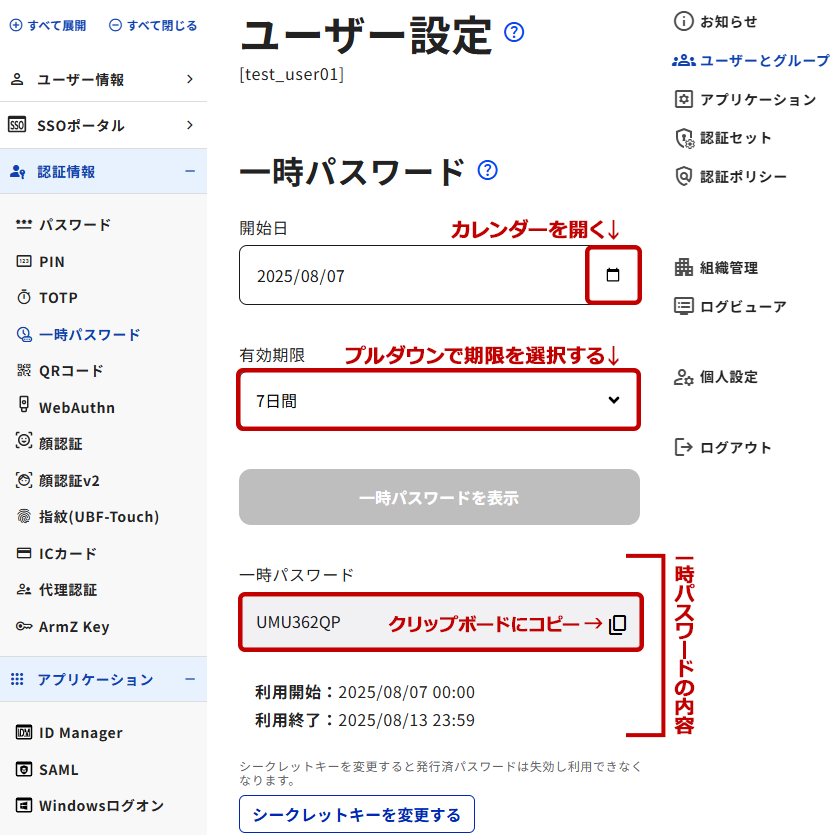Select WebAuthn in the sidebar
The height and width of the screenshot is (835, 830).
(x=76, y=408)
